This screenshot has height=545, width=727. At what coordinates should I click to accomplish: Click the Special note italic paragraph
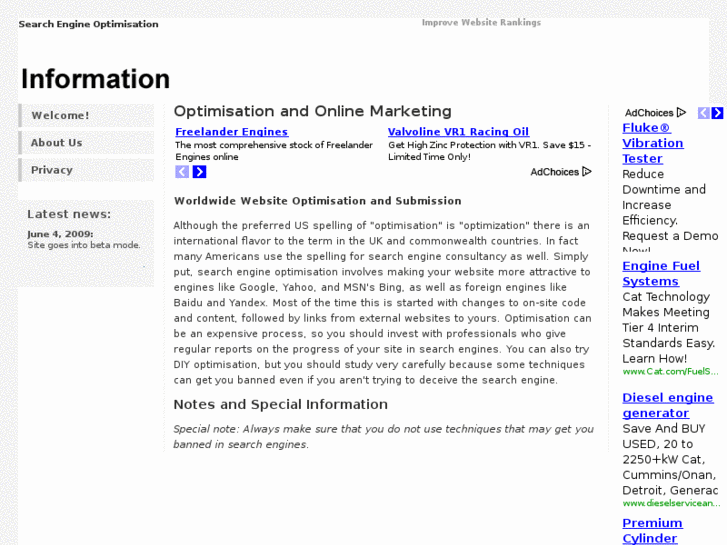(383, 436)
